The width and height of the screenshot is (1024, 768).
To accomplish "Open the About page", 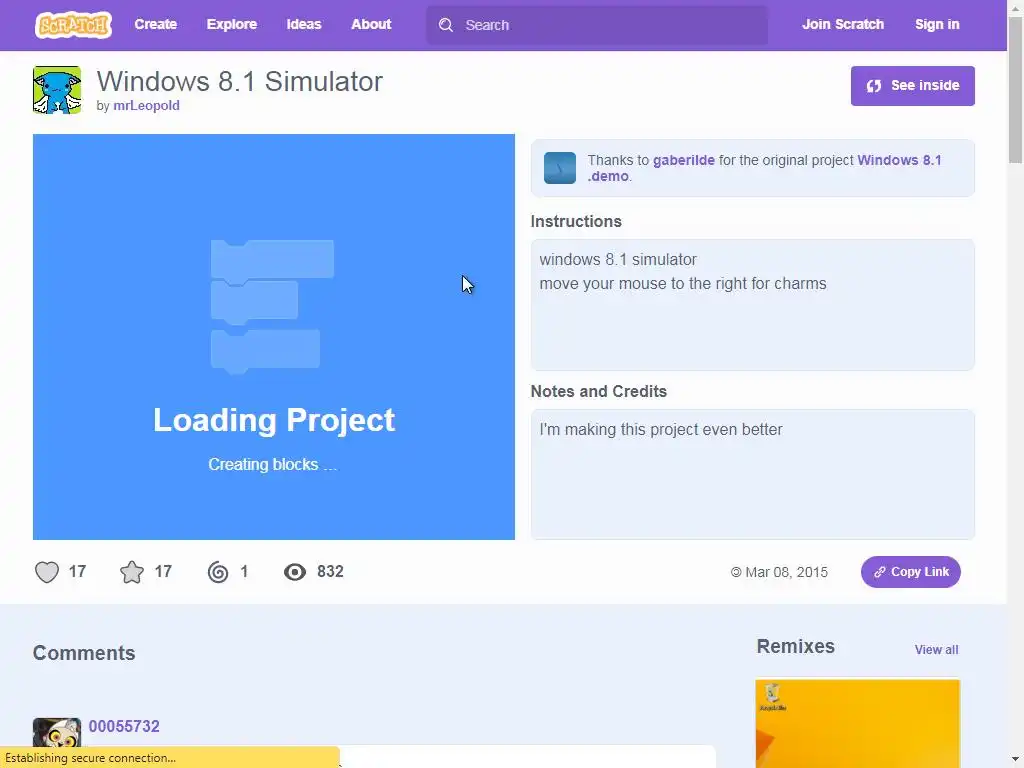I will pyautogui.click(x=371, y=24).
